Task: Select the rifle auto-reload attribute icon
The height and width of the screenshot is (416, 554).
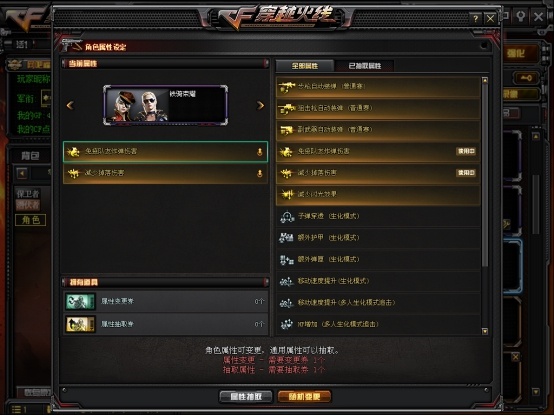Action: 287,86
